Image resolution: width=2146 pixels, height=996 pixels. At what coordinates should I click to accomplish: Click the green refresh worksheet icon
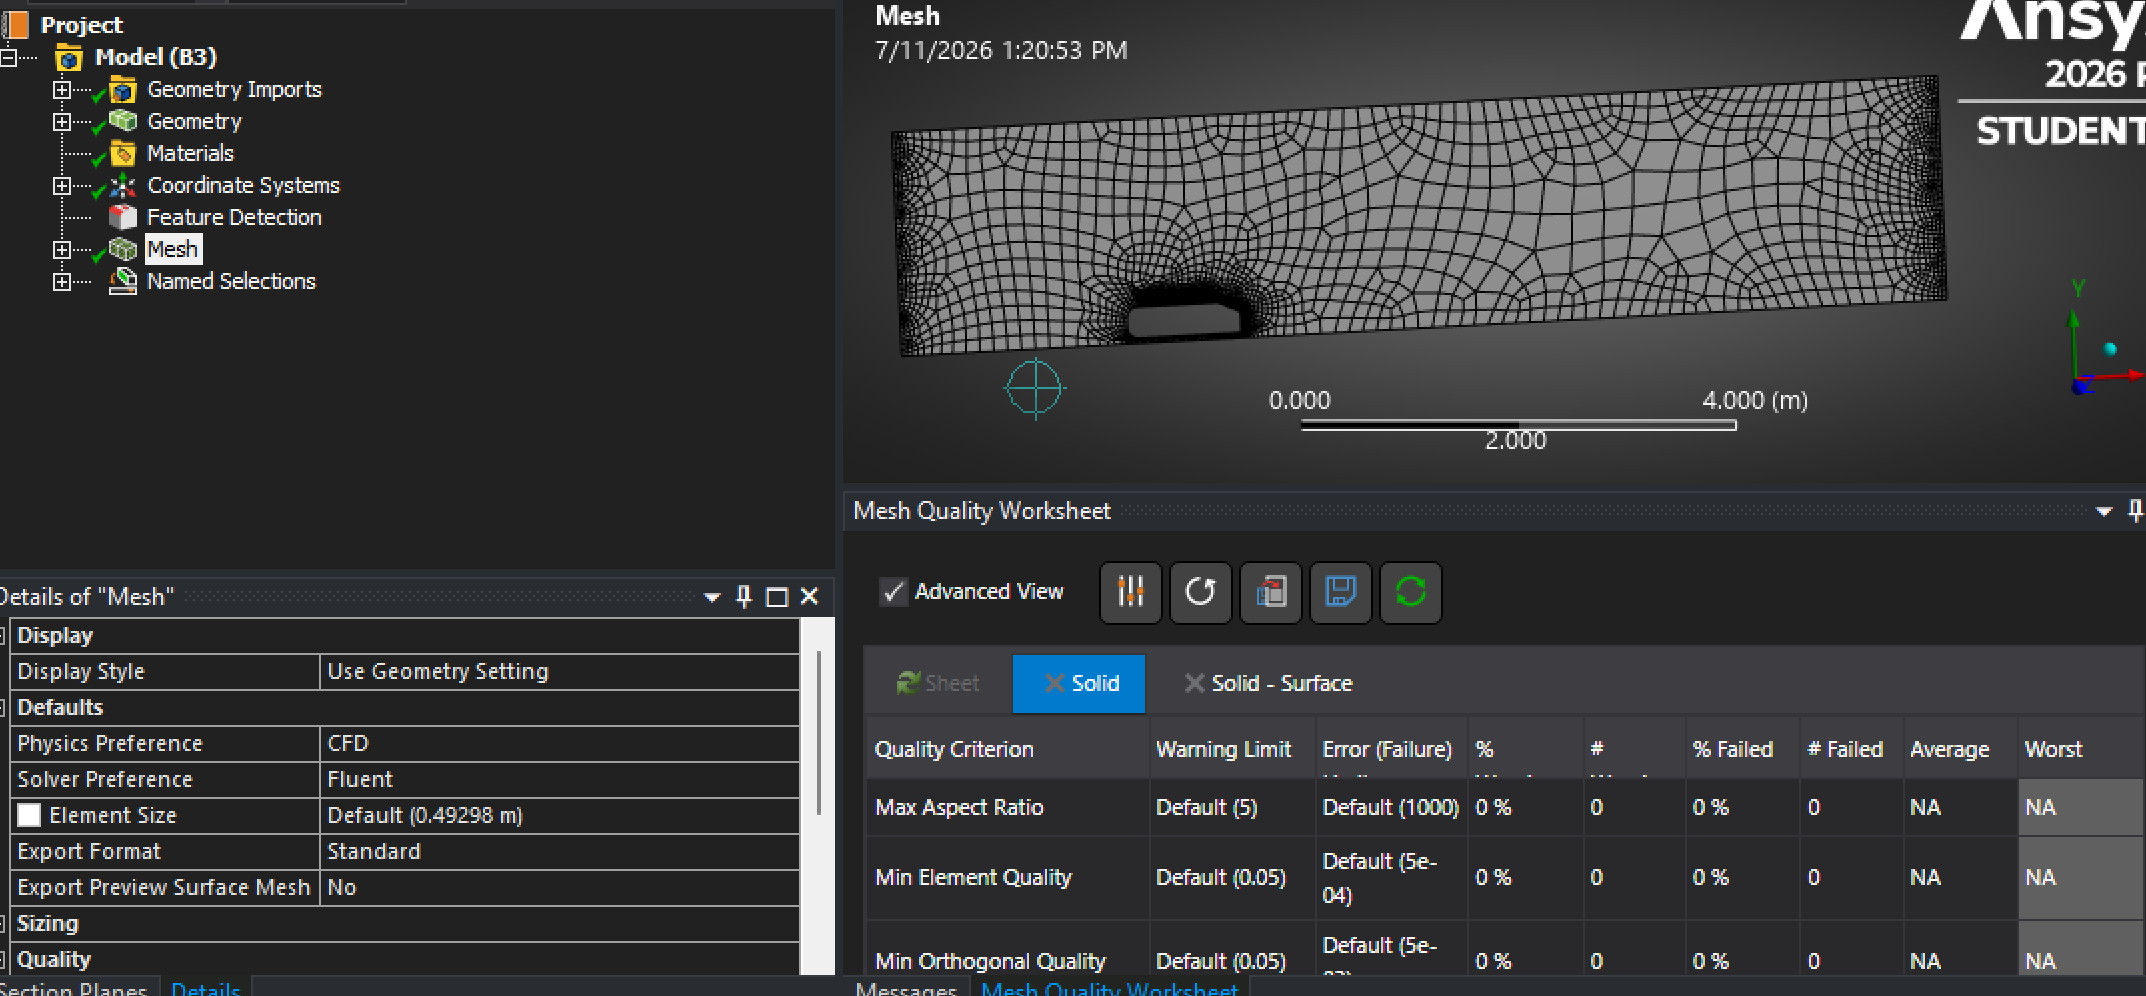[1410, 592]
